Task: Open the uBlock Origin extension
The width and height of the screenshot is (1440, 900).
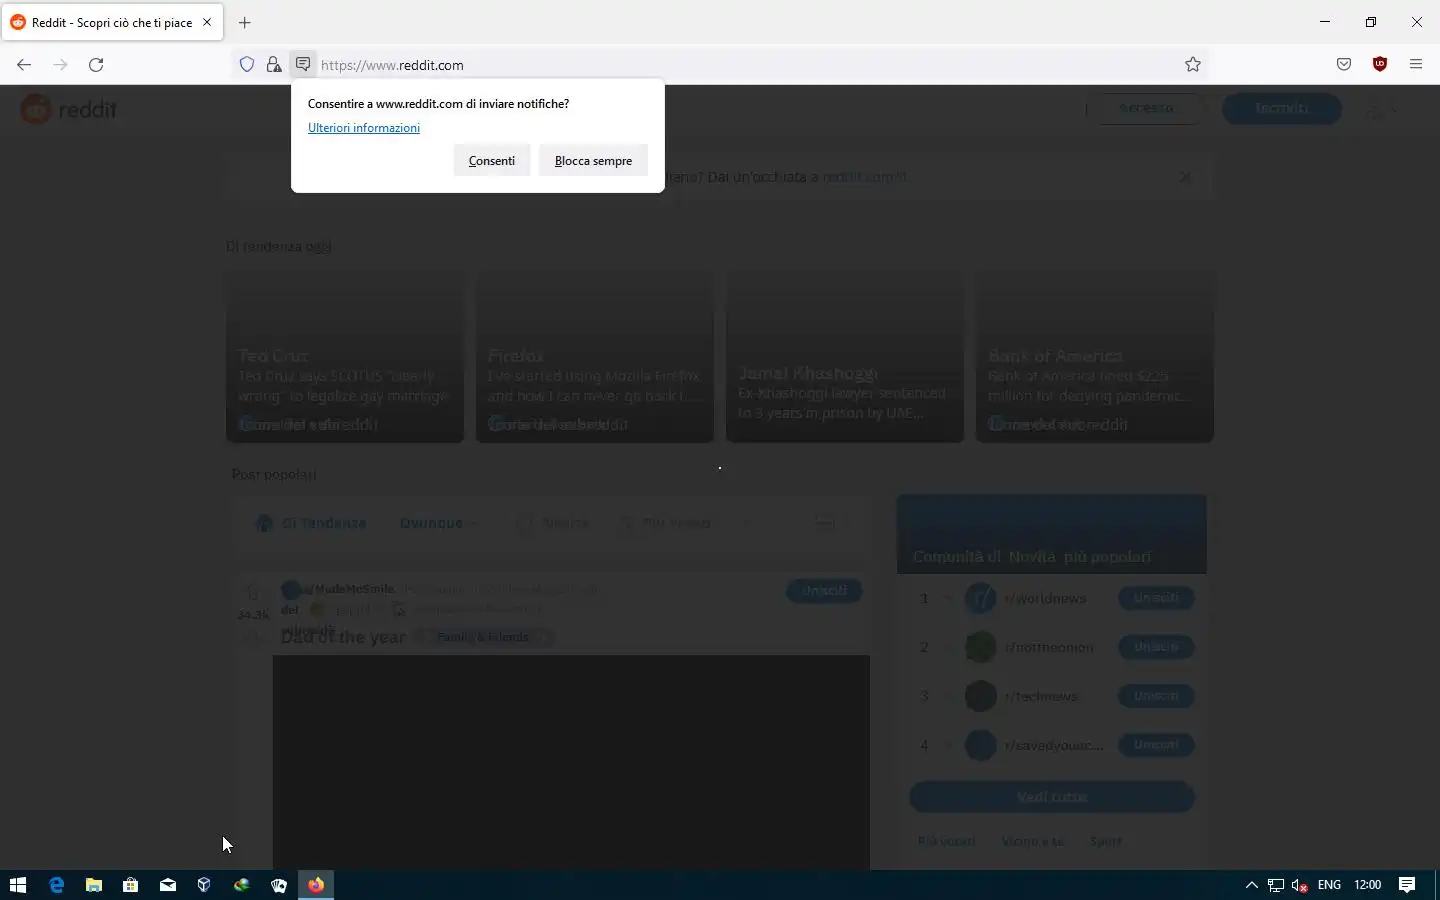Action: [1380, 64]
